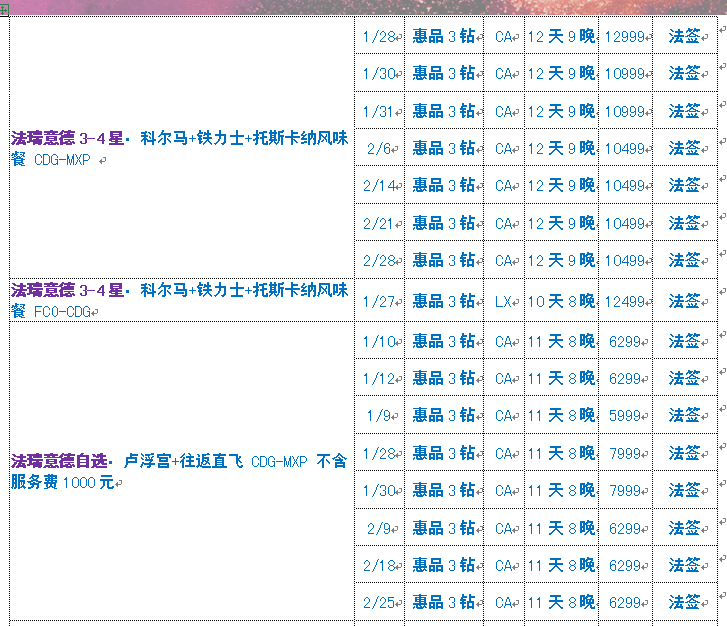The image size is (727, 626).
Task: Click 10499 in the 2/6 row
Action: coord(626,148)
